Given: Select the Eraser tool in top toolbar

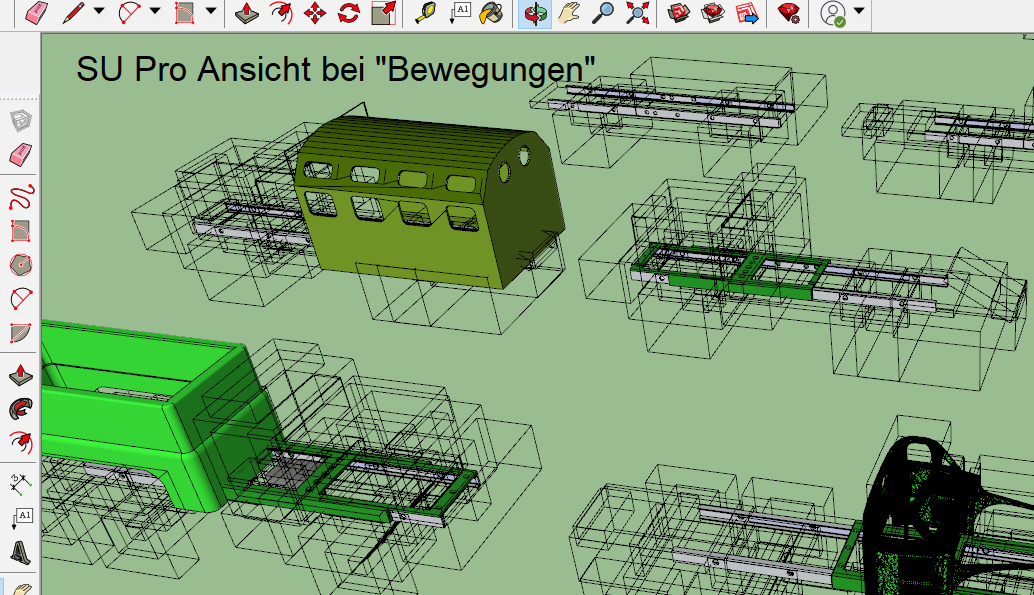Looking at the screenshot, I should pos(35,13).
